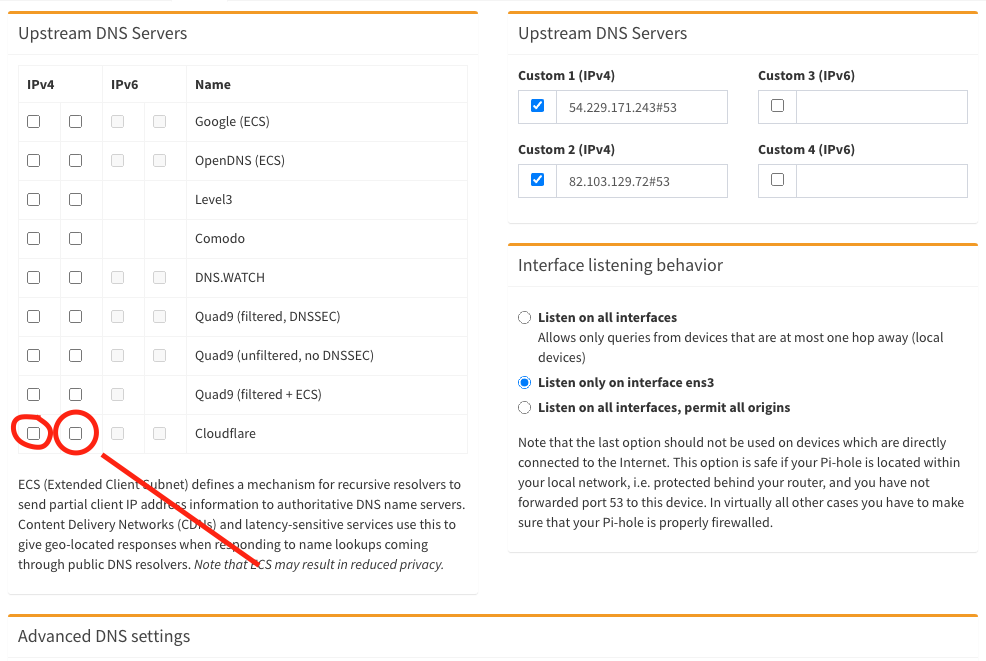Select "Listen on all interfaces, permit all origins"
Screen dimensions: 986x661
[525, 407]
